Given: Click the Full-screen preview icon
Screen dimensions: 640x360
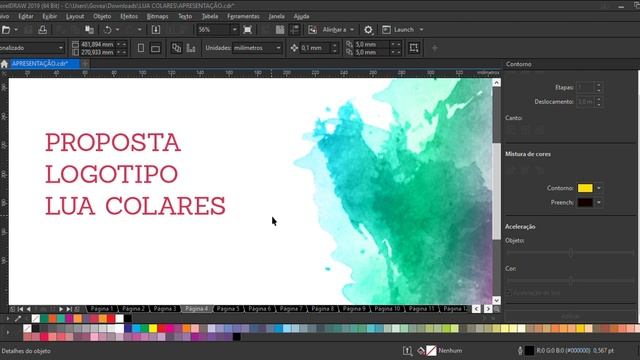Looking at the screenshot, I should coord(247,30).
